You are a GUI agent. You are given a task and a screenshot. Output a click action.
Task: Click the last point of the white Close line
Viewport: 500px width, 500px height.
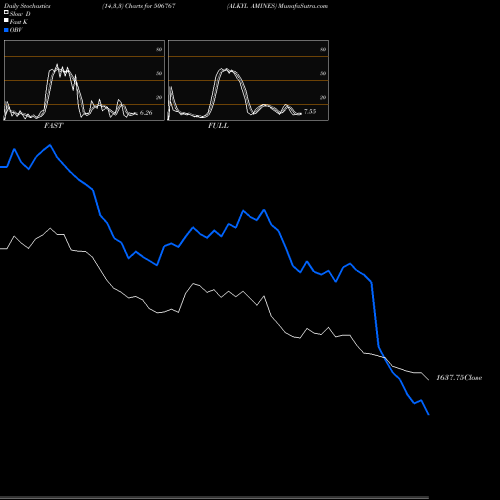(x=429, y=380)
